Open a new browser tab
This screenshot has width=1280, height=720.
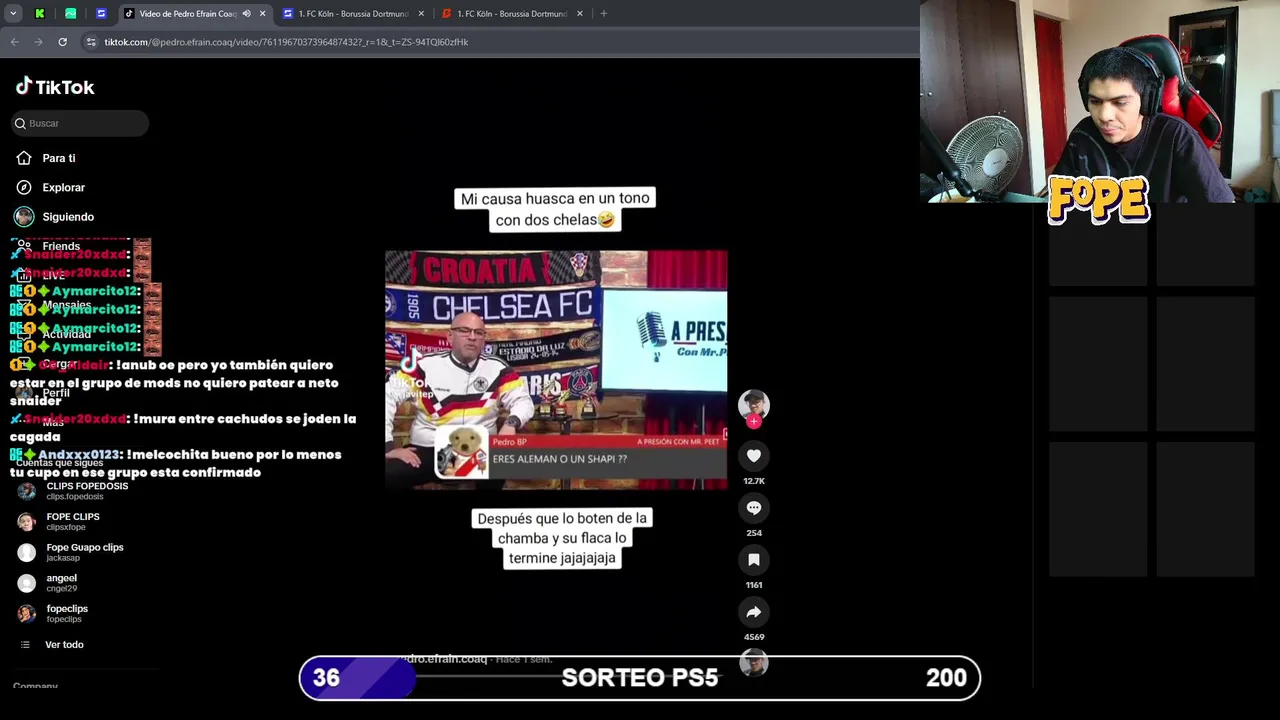pyautogui.click(x=603, y=14)
